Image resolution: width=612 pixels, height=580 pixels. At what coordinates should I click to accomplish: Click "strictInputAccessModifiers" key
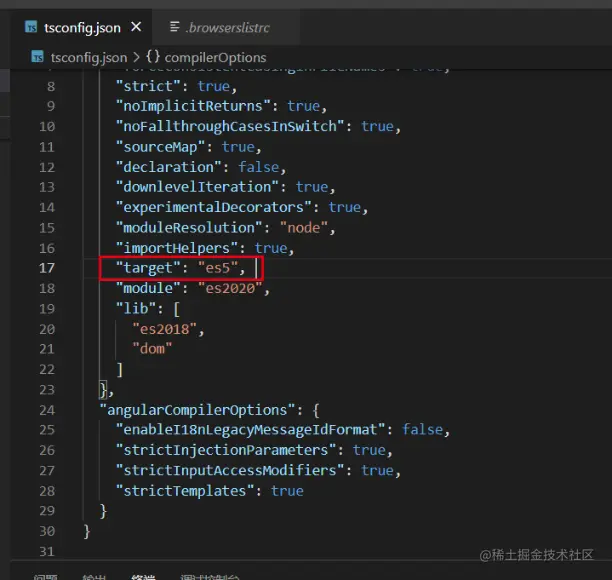click(x=230, y=471)
